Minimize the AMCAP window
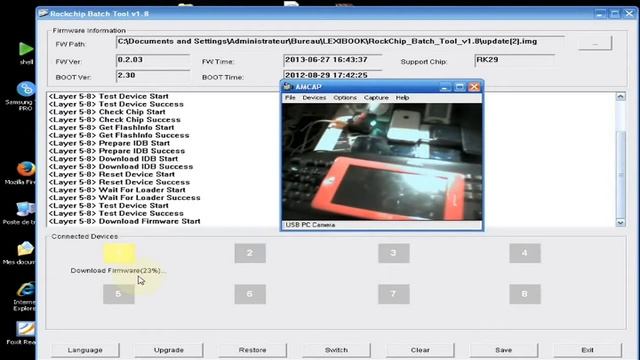The image size is (640, 360). pyautogui.click(x=445, y=87)
